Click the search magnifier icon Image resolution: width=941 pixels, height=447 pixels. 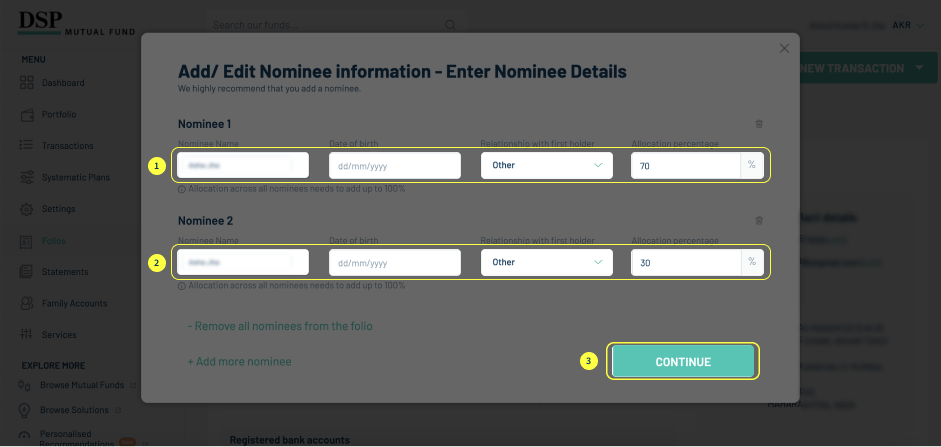tap(451, 25)
